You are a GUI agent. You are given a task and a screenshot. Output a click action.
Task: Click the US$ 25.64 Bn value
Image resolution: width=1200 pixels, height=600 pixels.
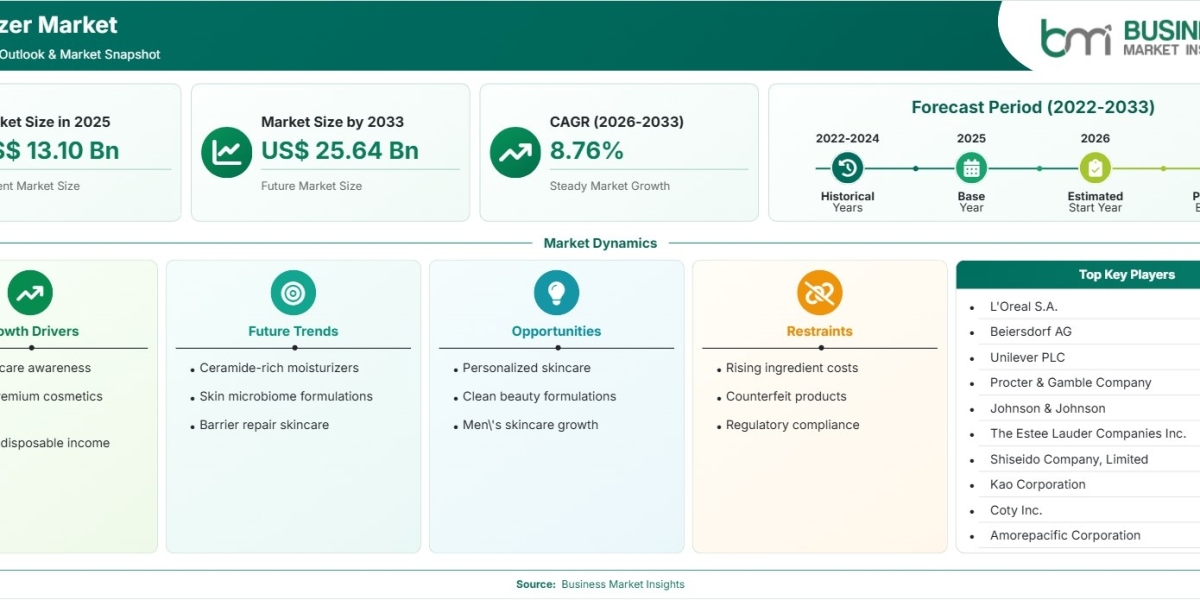pos(340,151)
